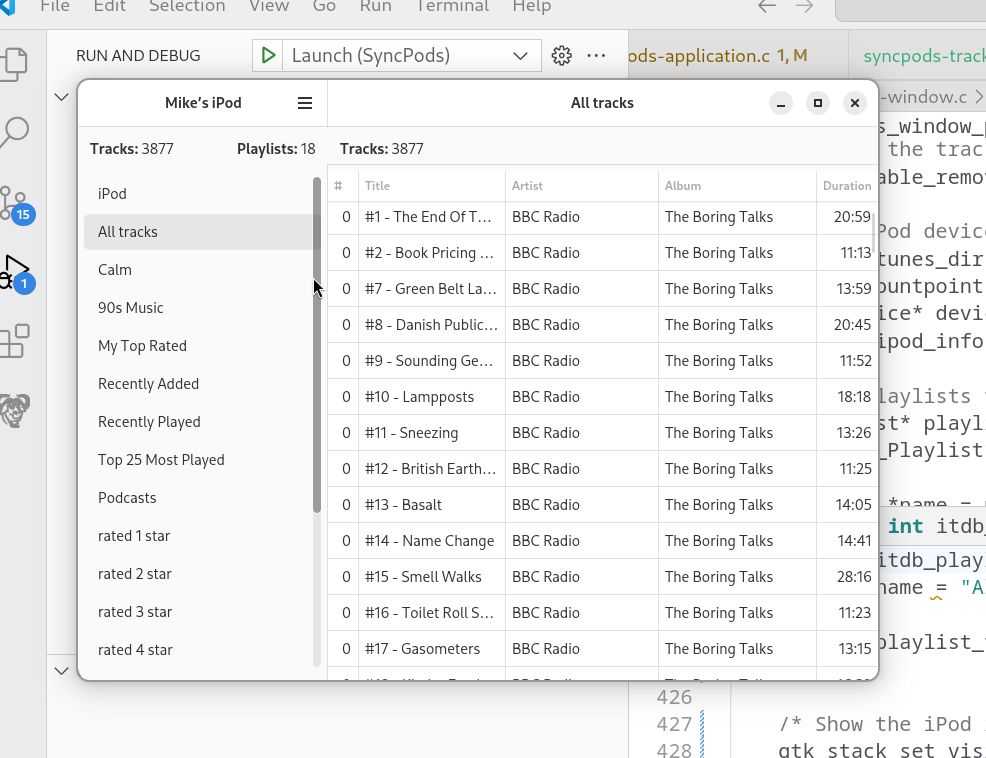Minimize the SyncPods window
Image resolution: width=986 pixels, height=758 pixels.
(x=781, y=103)
